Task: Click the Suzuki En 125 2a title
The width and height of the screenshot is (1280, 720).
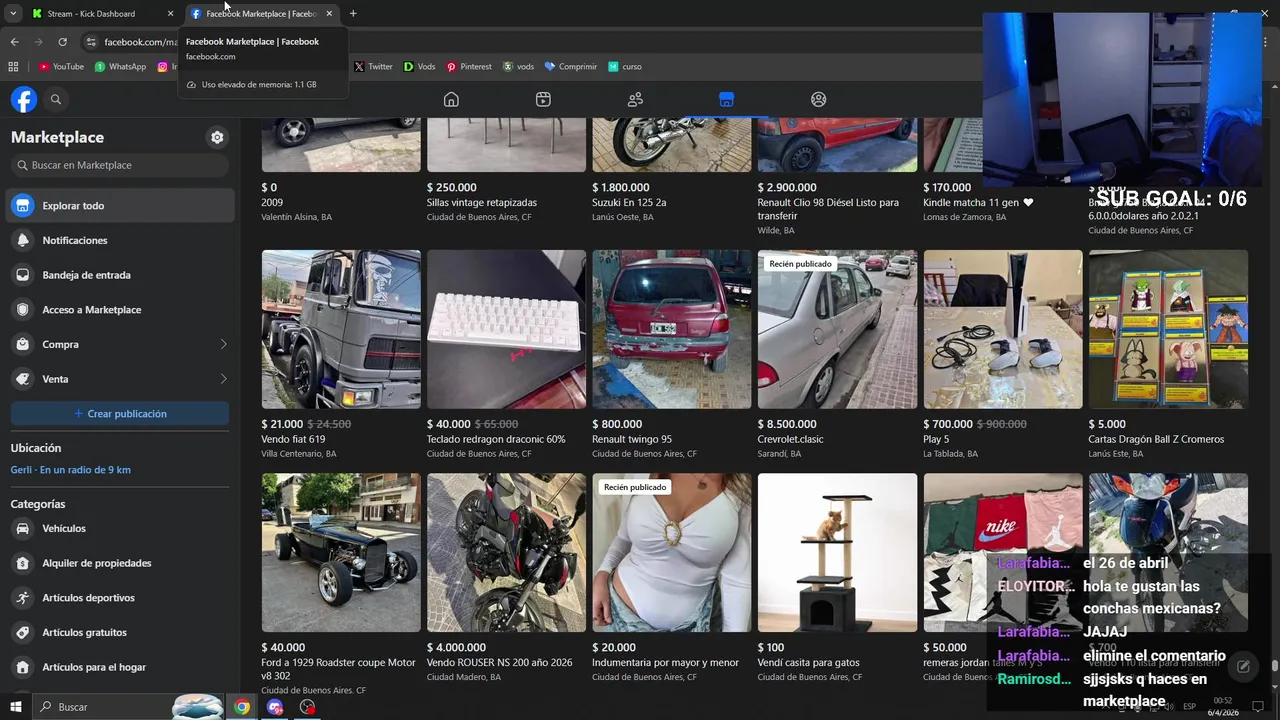Action: coord(629,202)
